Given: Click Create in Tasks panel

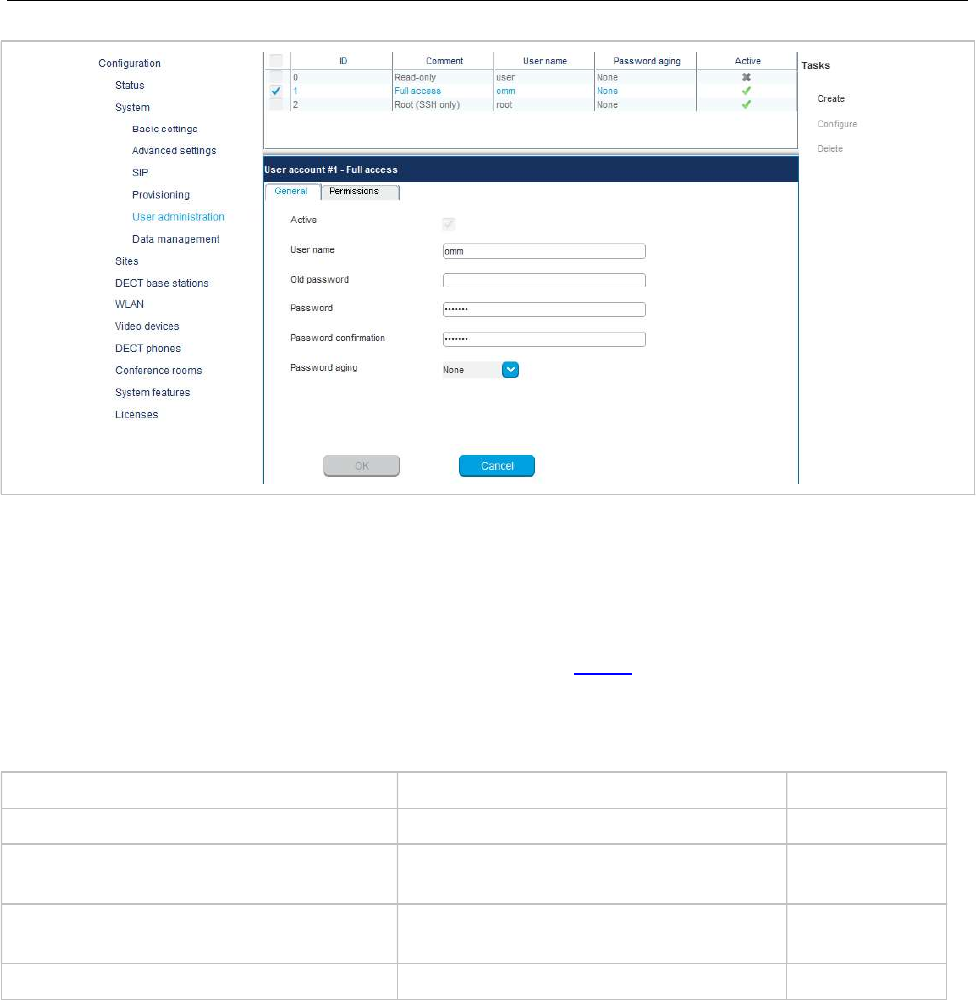Looking at the screenshot, I should pyautogui.click(x=831, y=99).
